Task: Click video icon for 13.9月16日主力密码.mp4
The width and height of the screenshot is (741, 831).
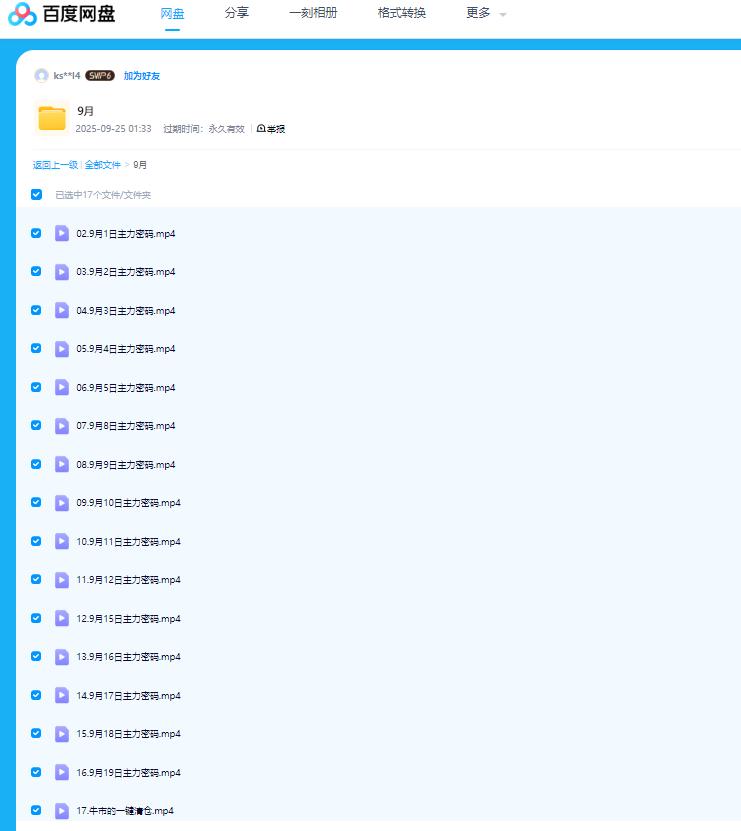Action: (62, 657)
